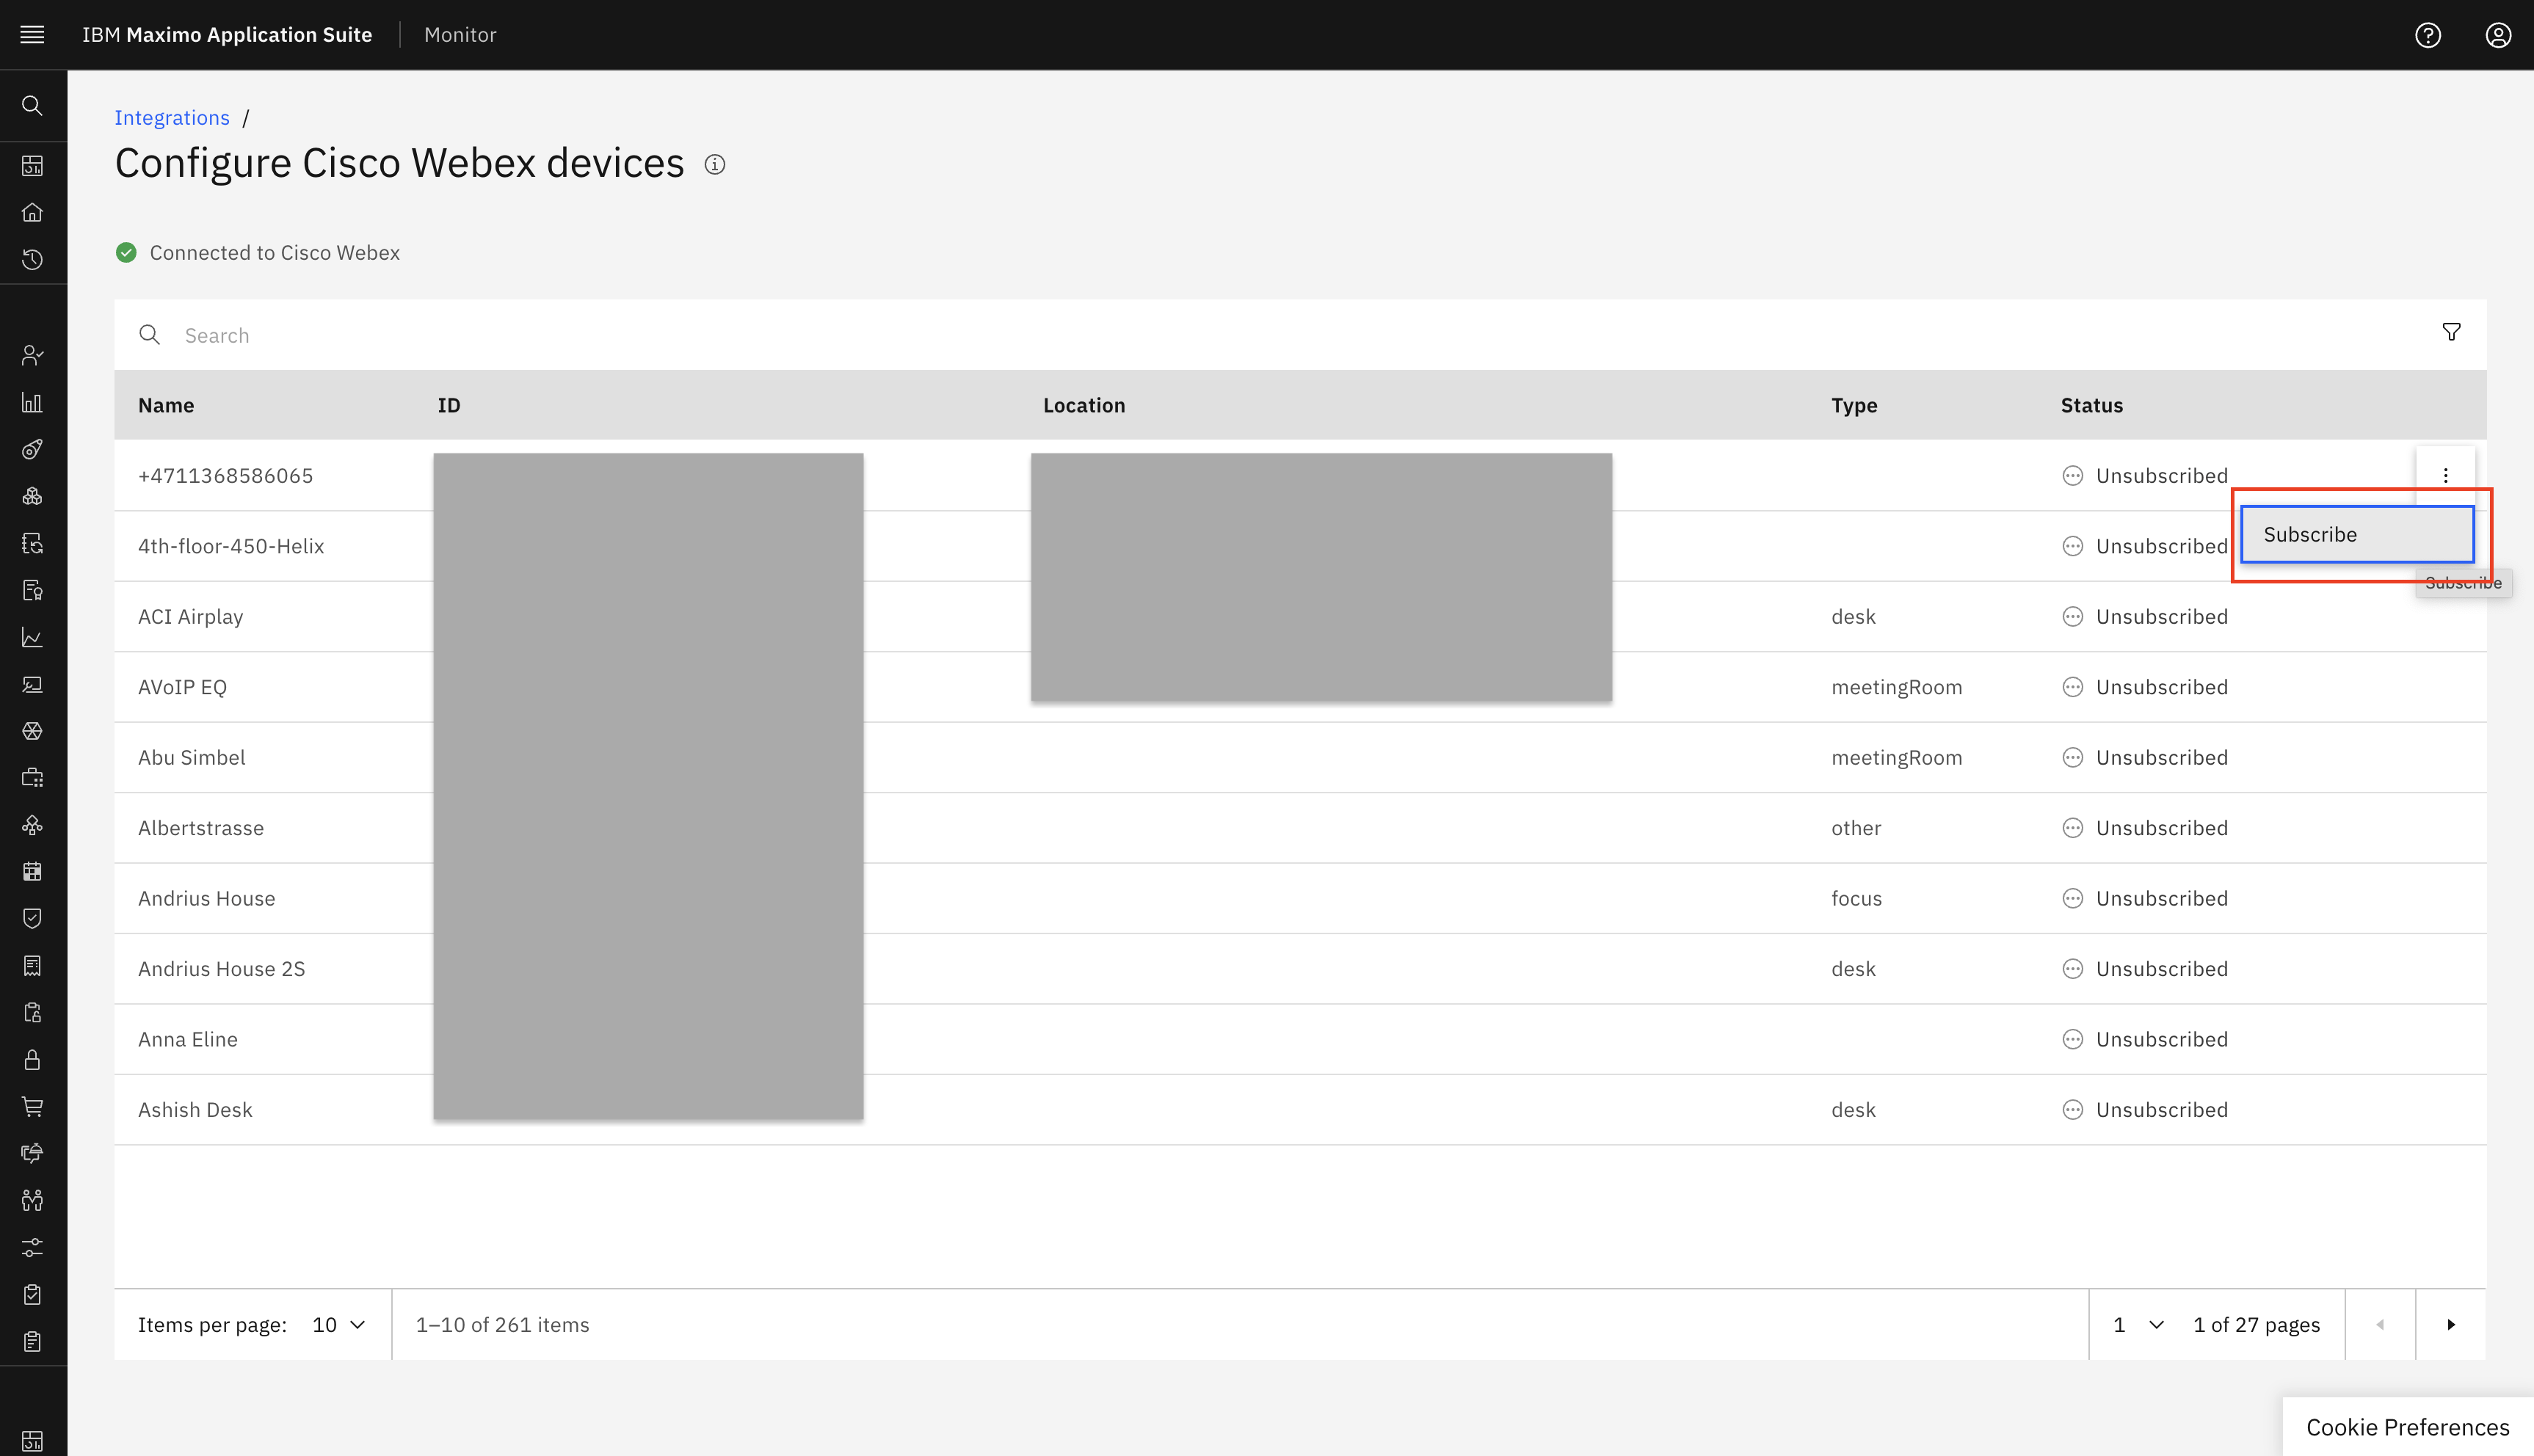Open the bar chart icon in sidebar

pyautogui.click(x=32, y=402)
